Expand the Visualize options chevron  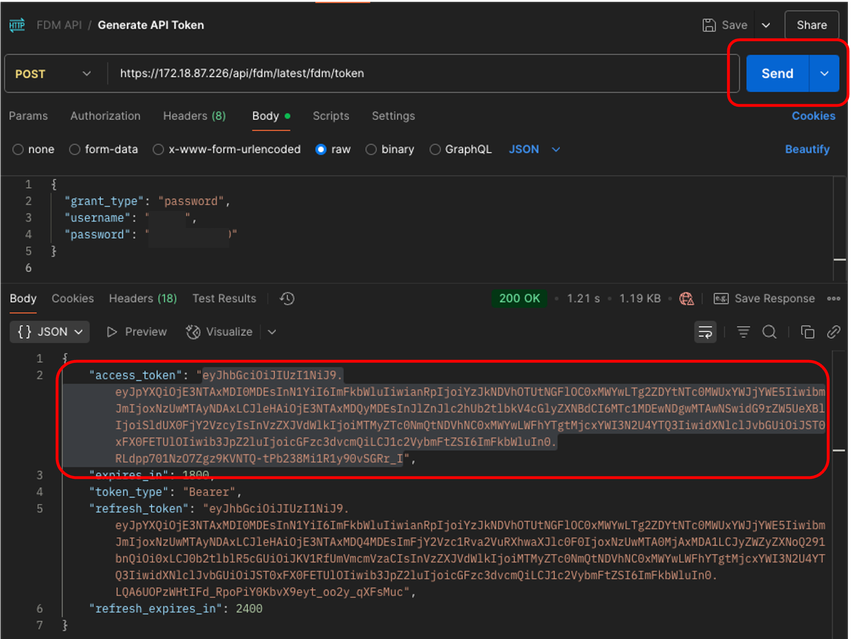[x=272, y=332]
